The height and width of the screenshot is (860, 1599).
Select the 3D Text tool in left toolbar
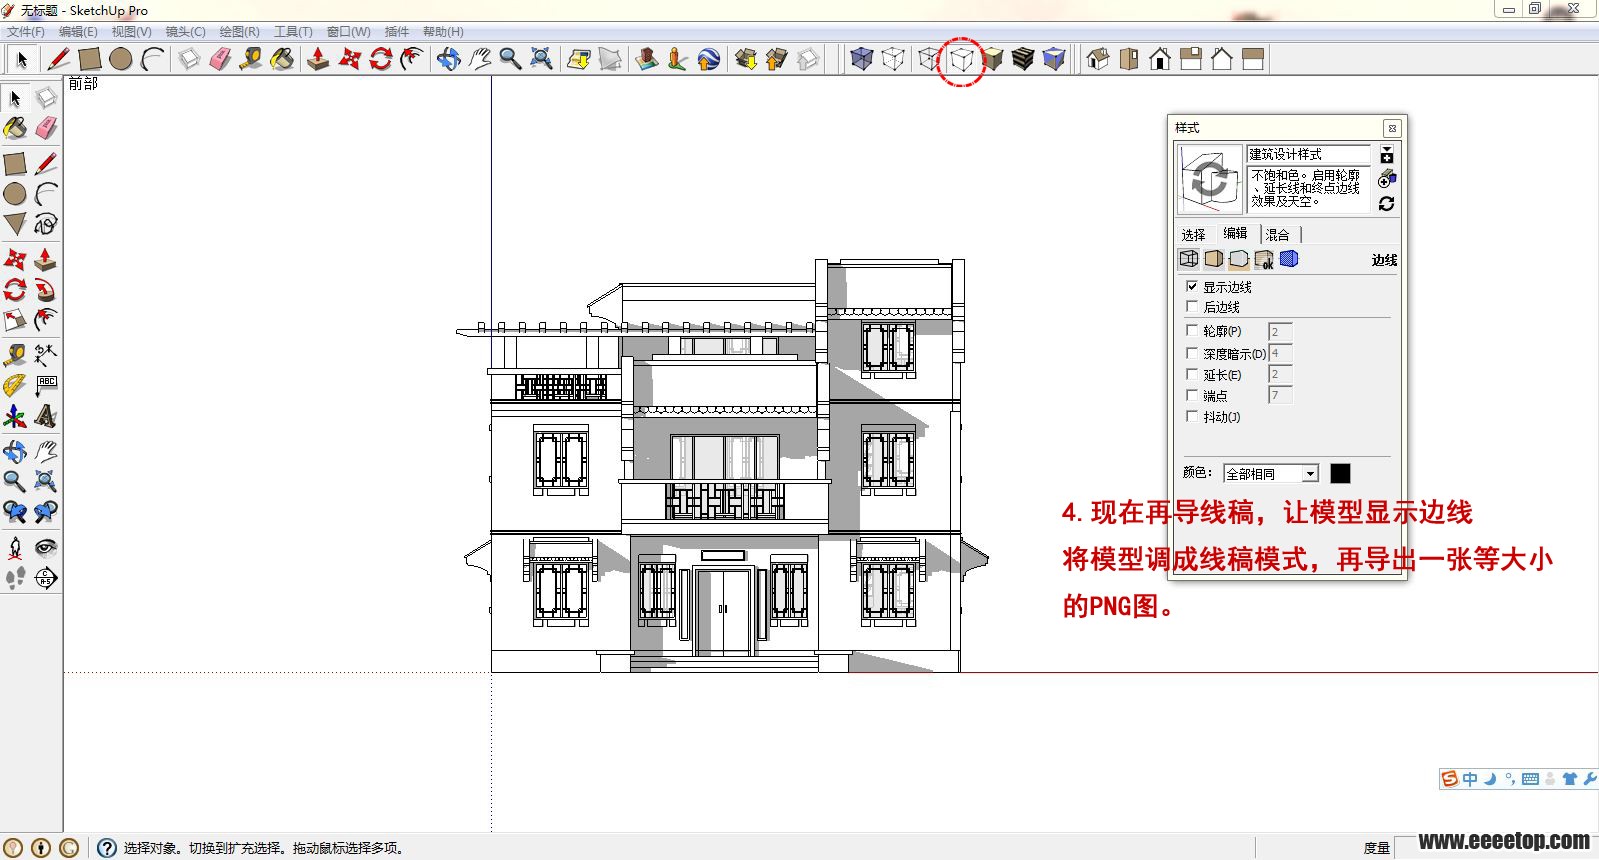(x=46, y=415)
